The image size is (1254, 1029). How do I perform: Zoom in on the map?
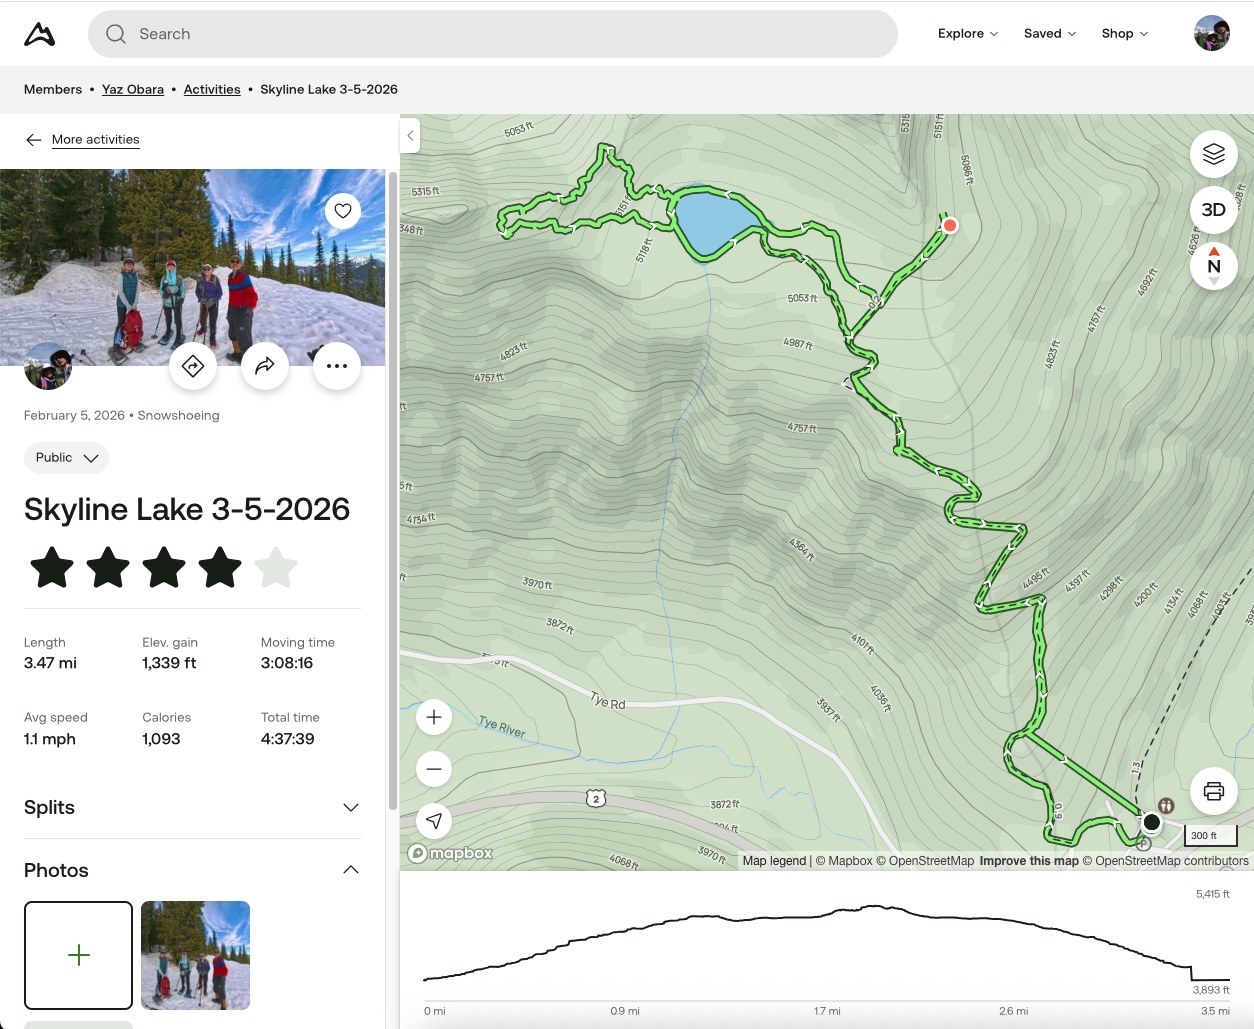click(x=434, y=717)
